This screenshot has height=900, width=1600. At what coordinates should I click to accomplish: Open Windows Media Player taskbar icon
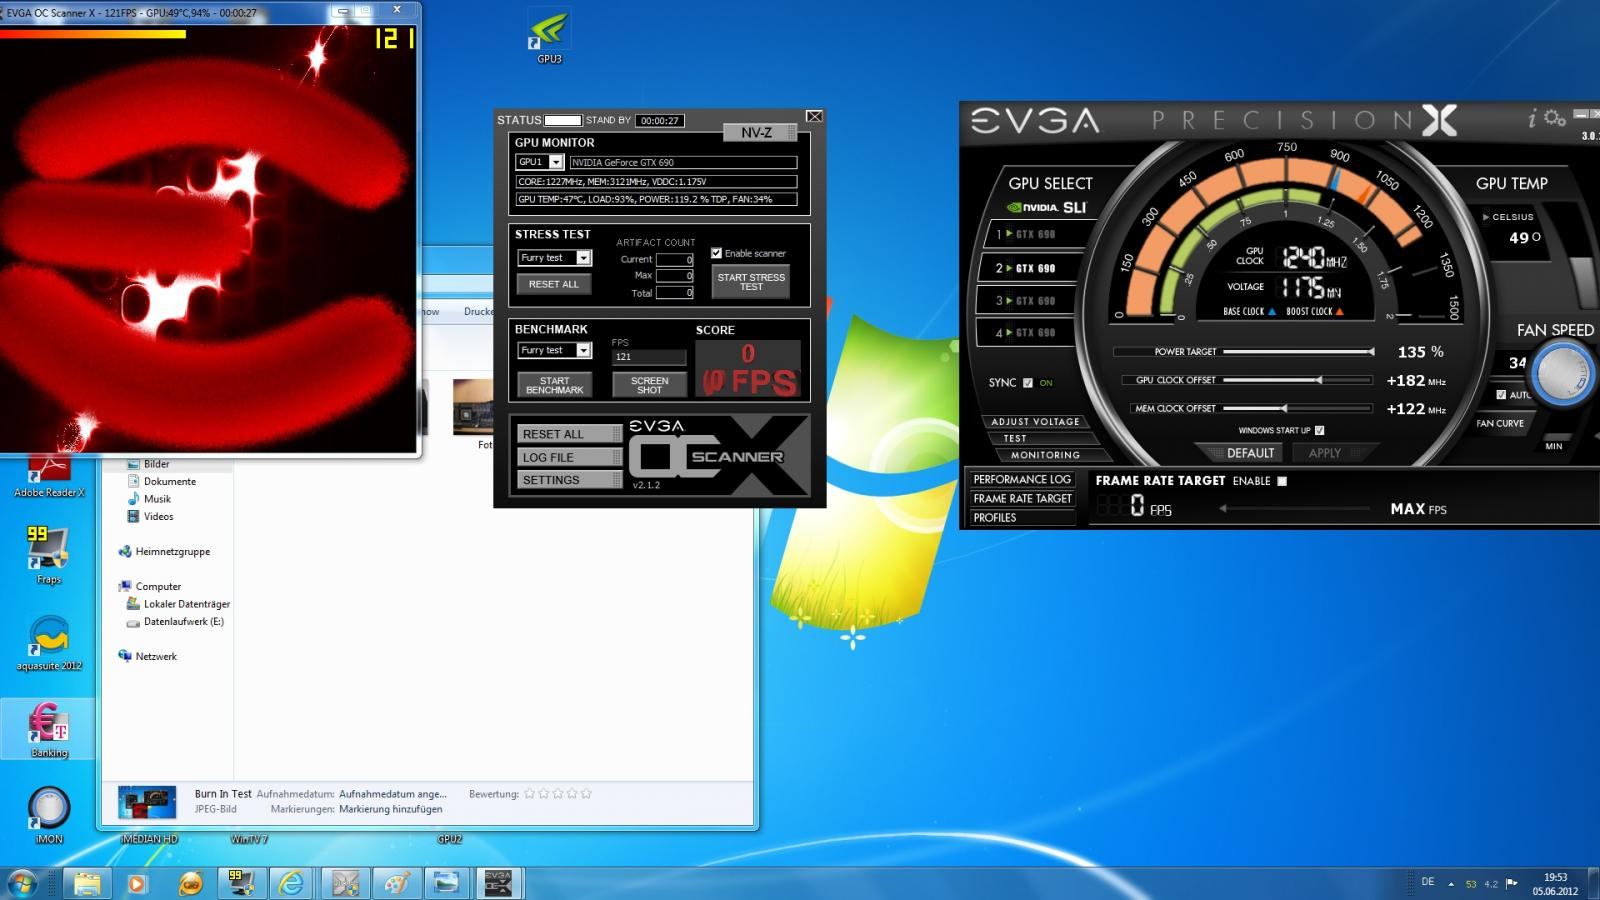(x=137, y=883)
